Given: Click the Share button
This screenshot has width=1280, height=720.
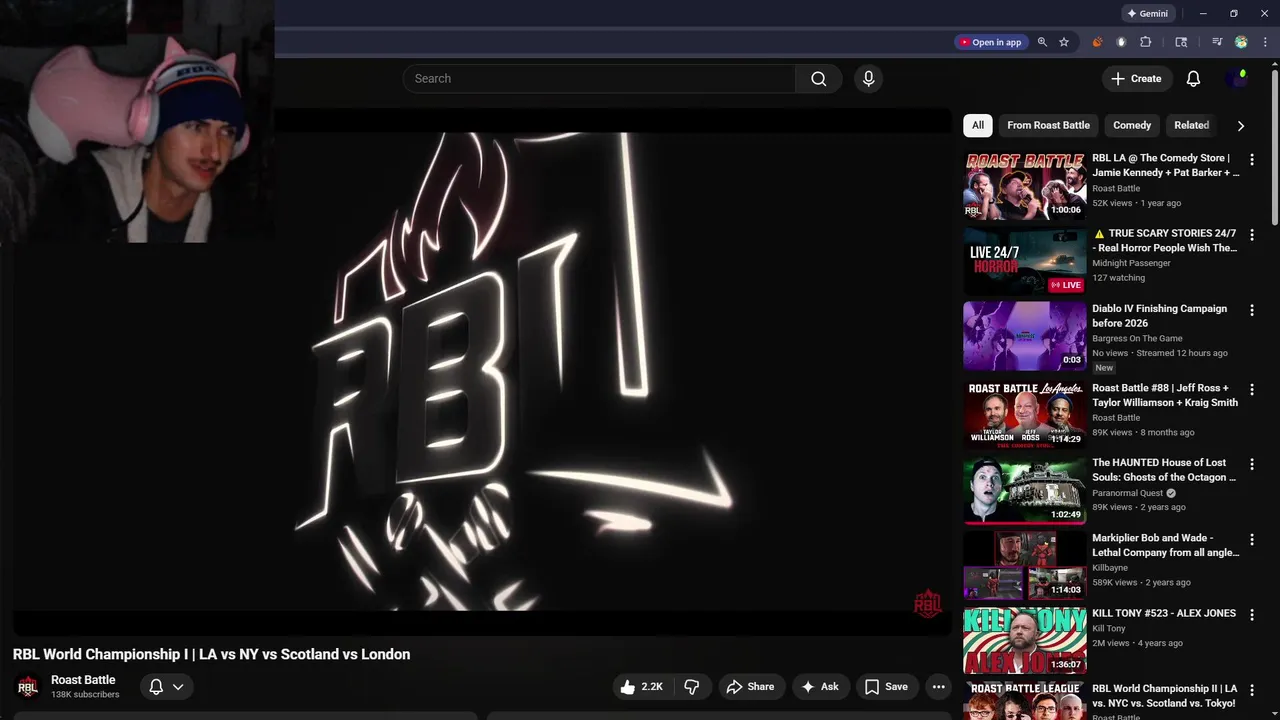Looking at the screenshot, I should pos(750,686).
